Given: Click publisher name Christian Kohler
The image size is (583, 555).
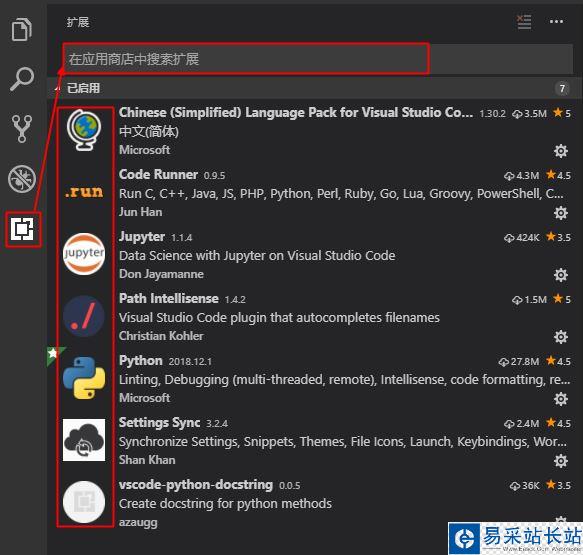Looking at the screenshot, I should tap(161, 336).
